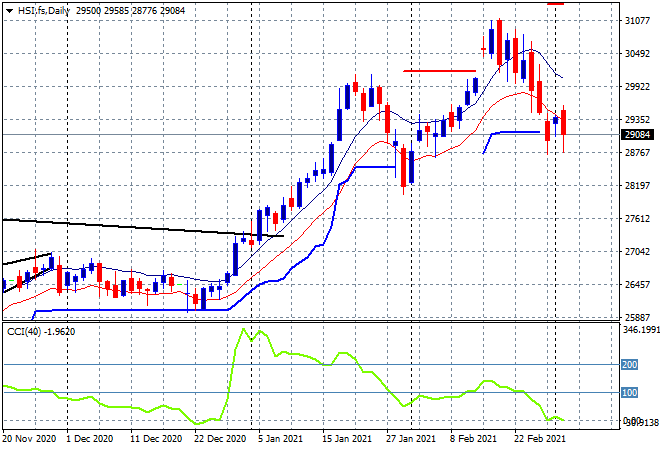Viewport: 660px width, 450px height.
Task: Click the 25887 price axis label
Action: click(637, 317)
